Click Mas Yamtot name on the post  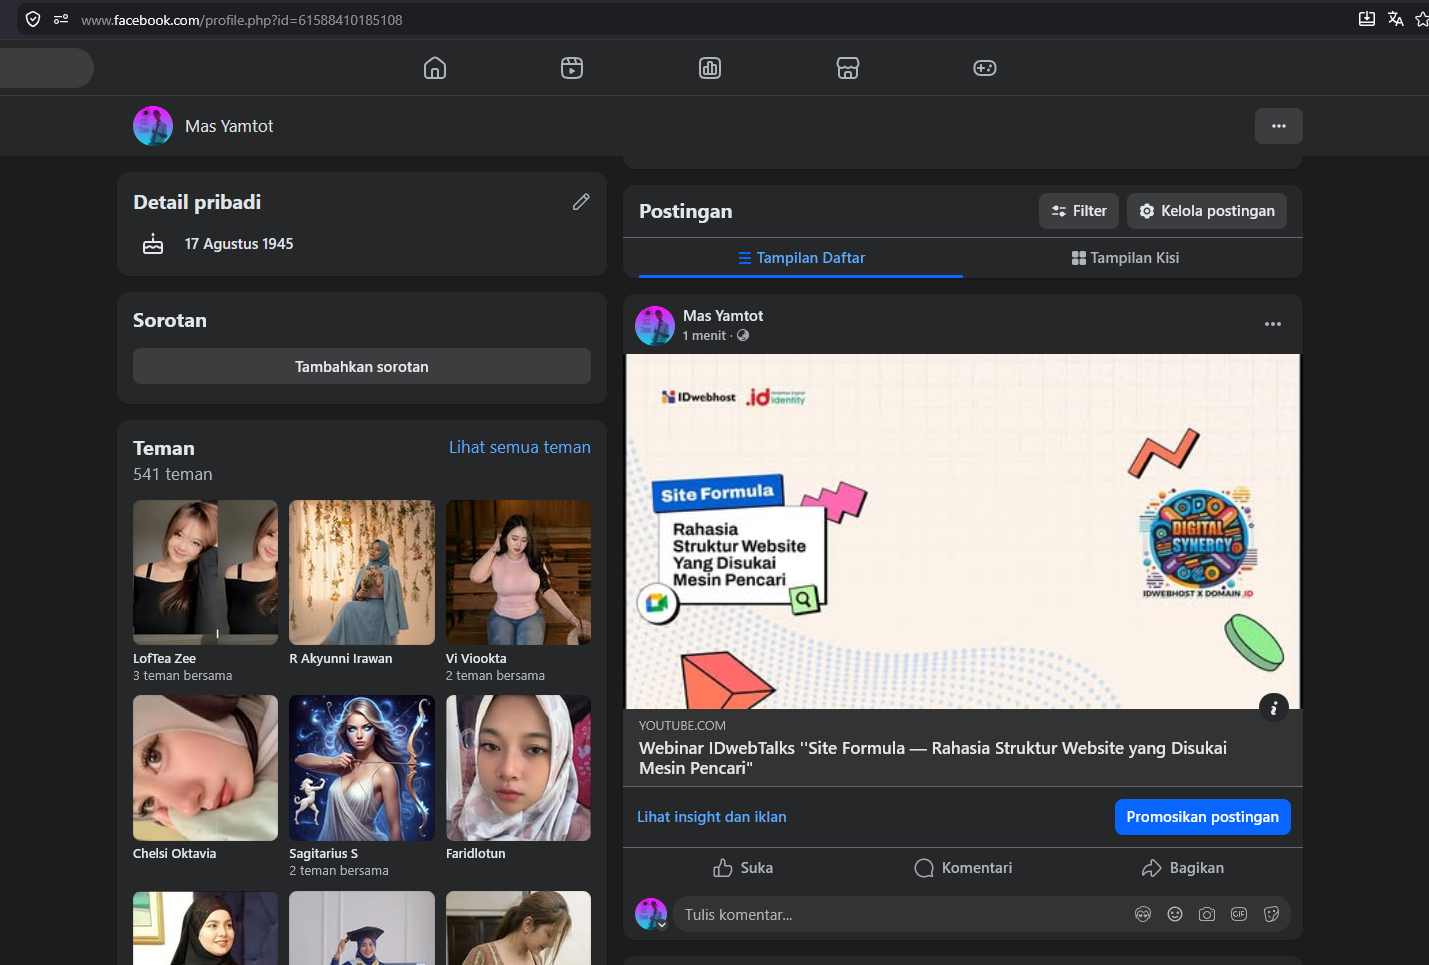[x=723, y=316]
